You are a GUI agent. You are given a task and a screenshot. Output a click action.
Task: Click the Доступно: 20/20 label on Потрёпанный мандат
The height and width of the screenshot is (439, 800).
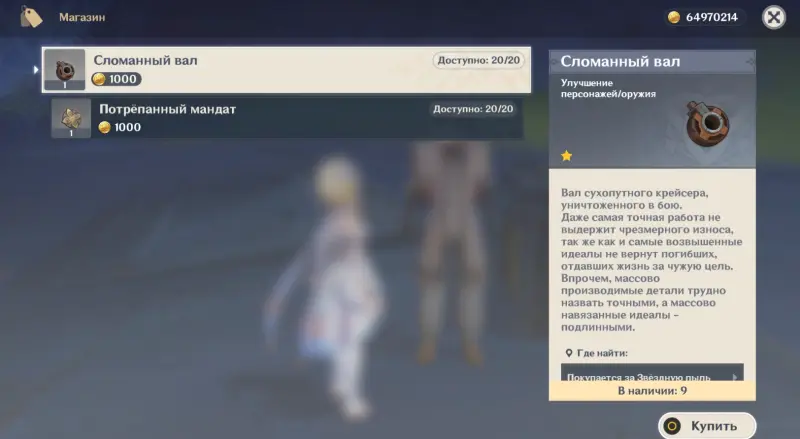(x=474, y=108)
